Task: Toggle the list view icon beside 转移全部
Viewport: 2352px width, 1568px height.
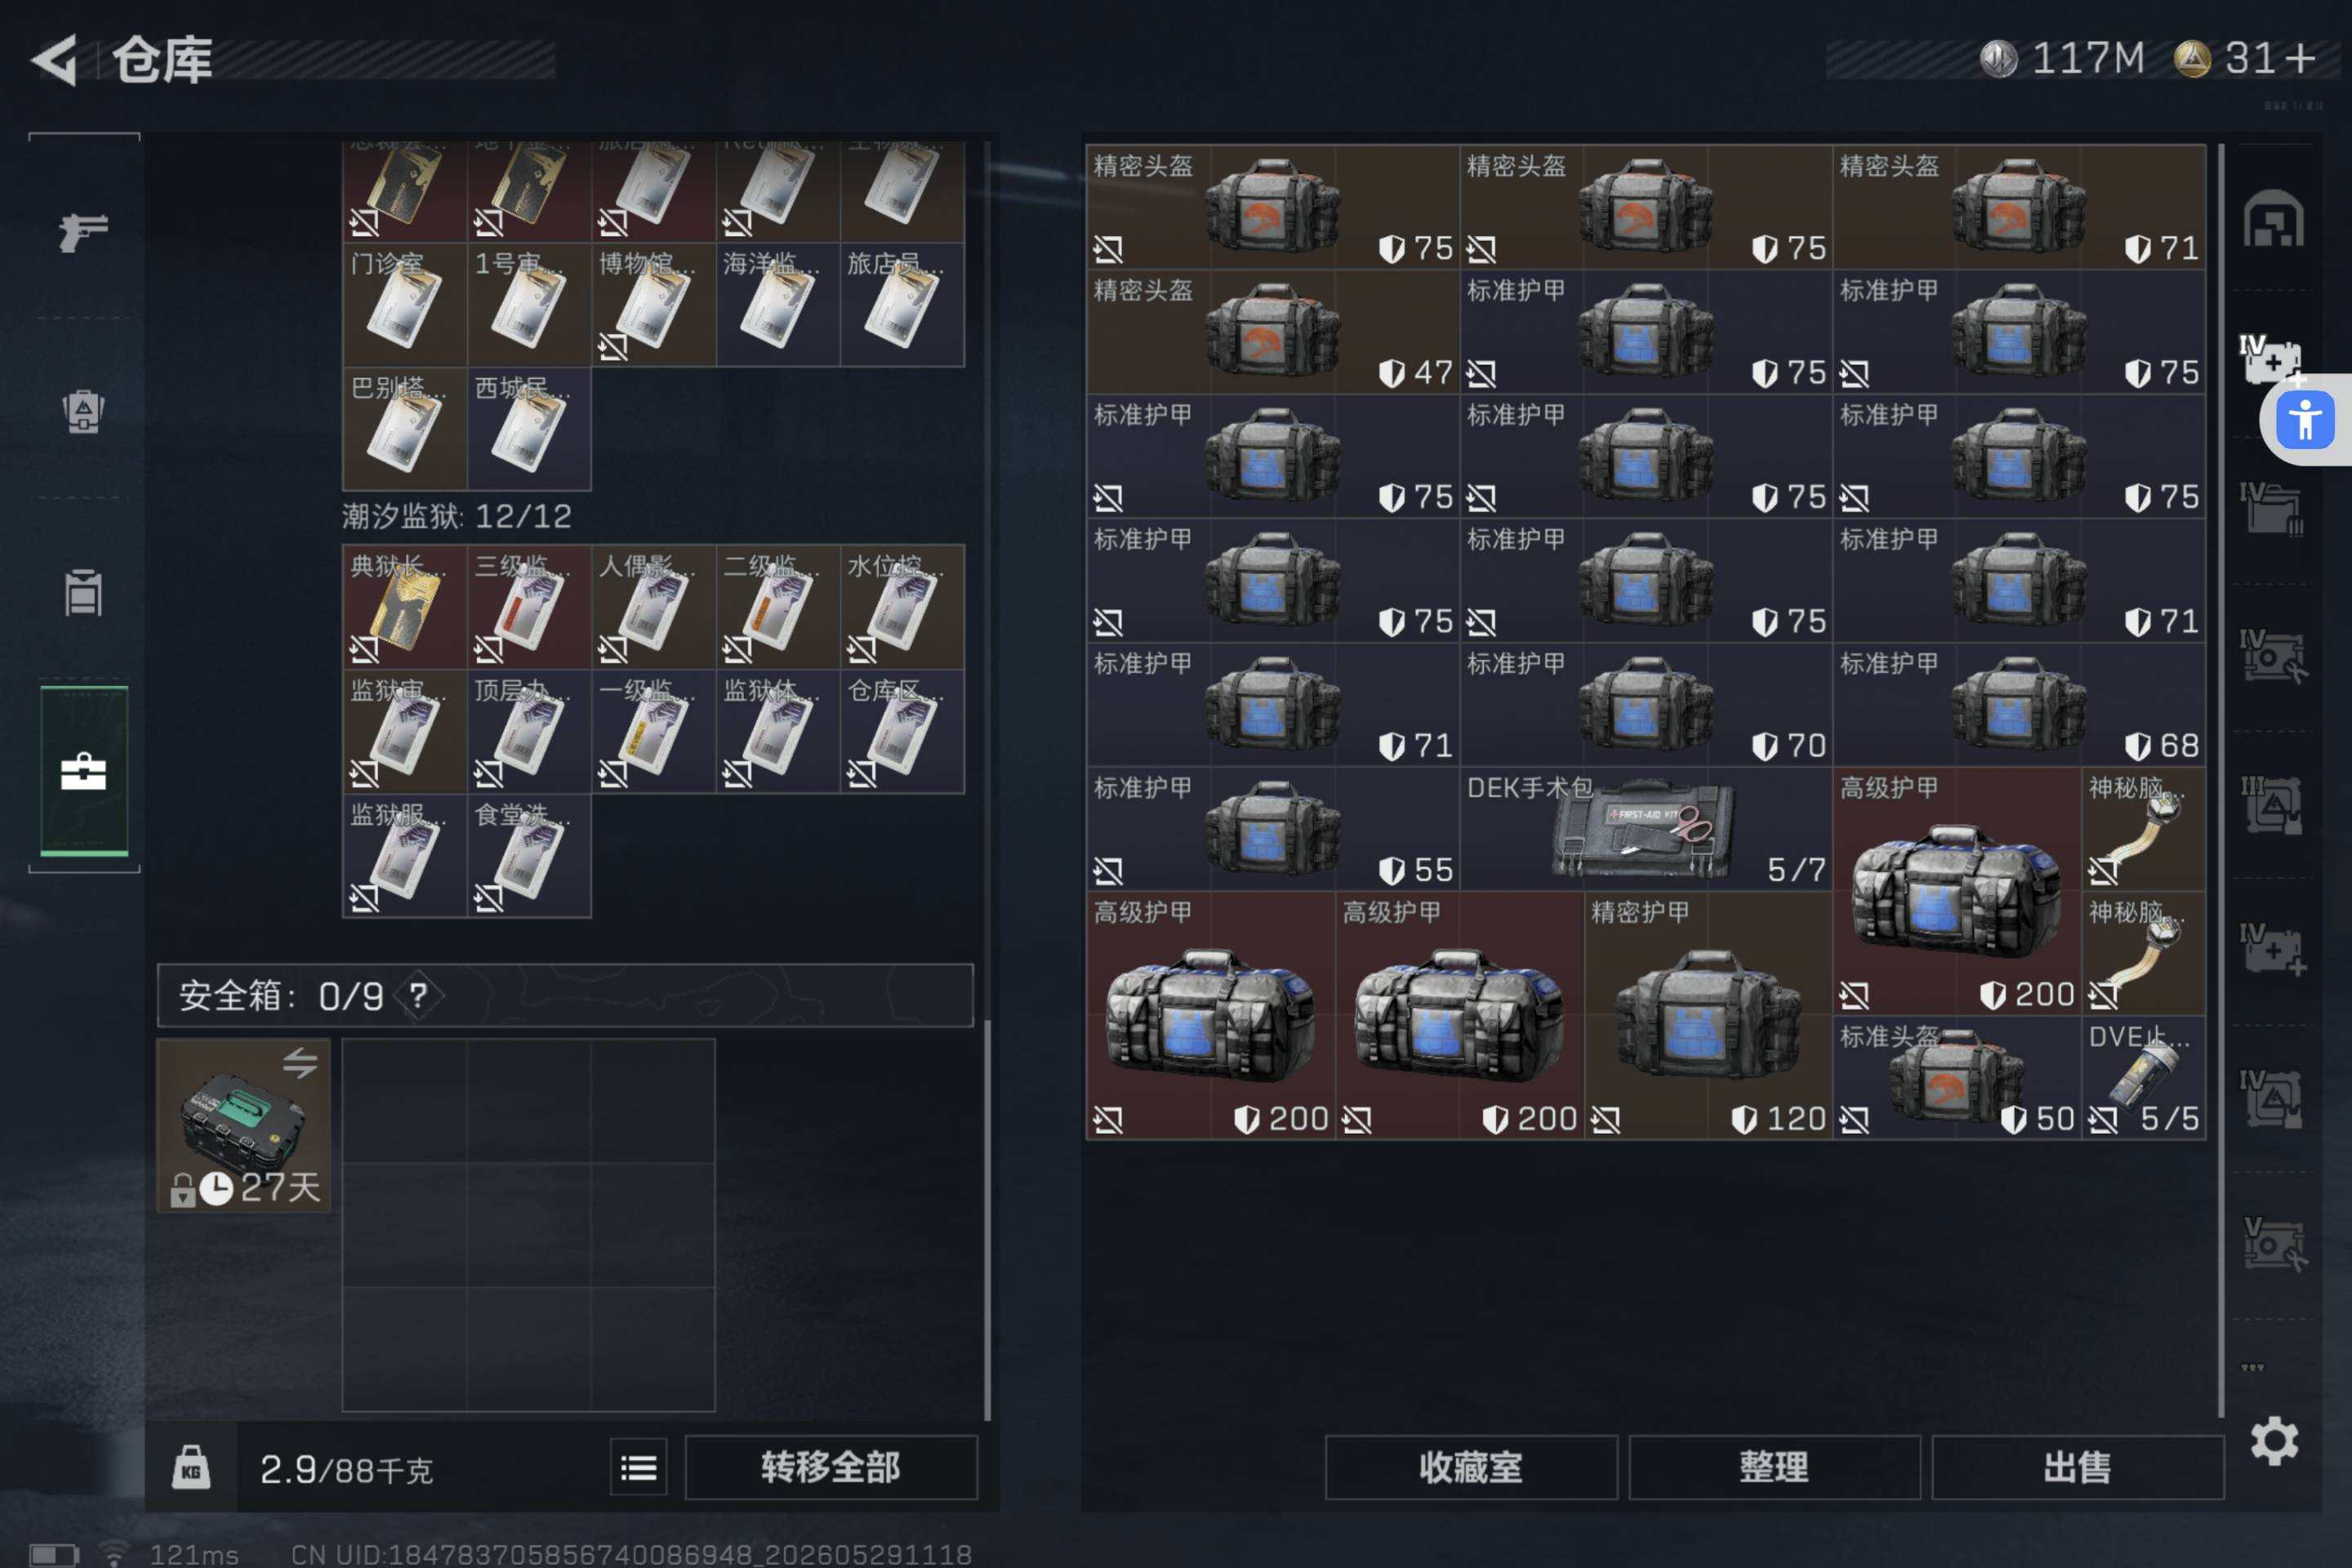Action: tap(639, 1467)
